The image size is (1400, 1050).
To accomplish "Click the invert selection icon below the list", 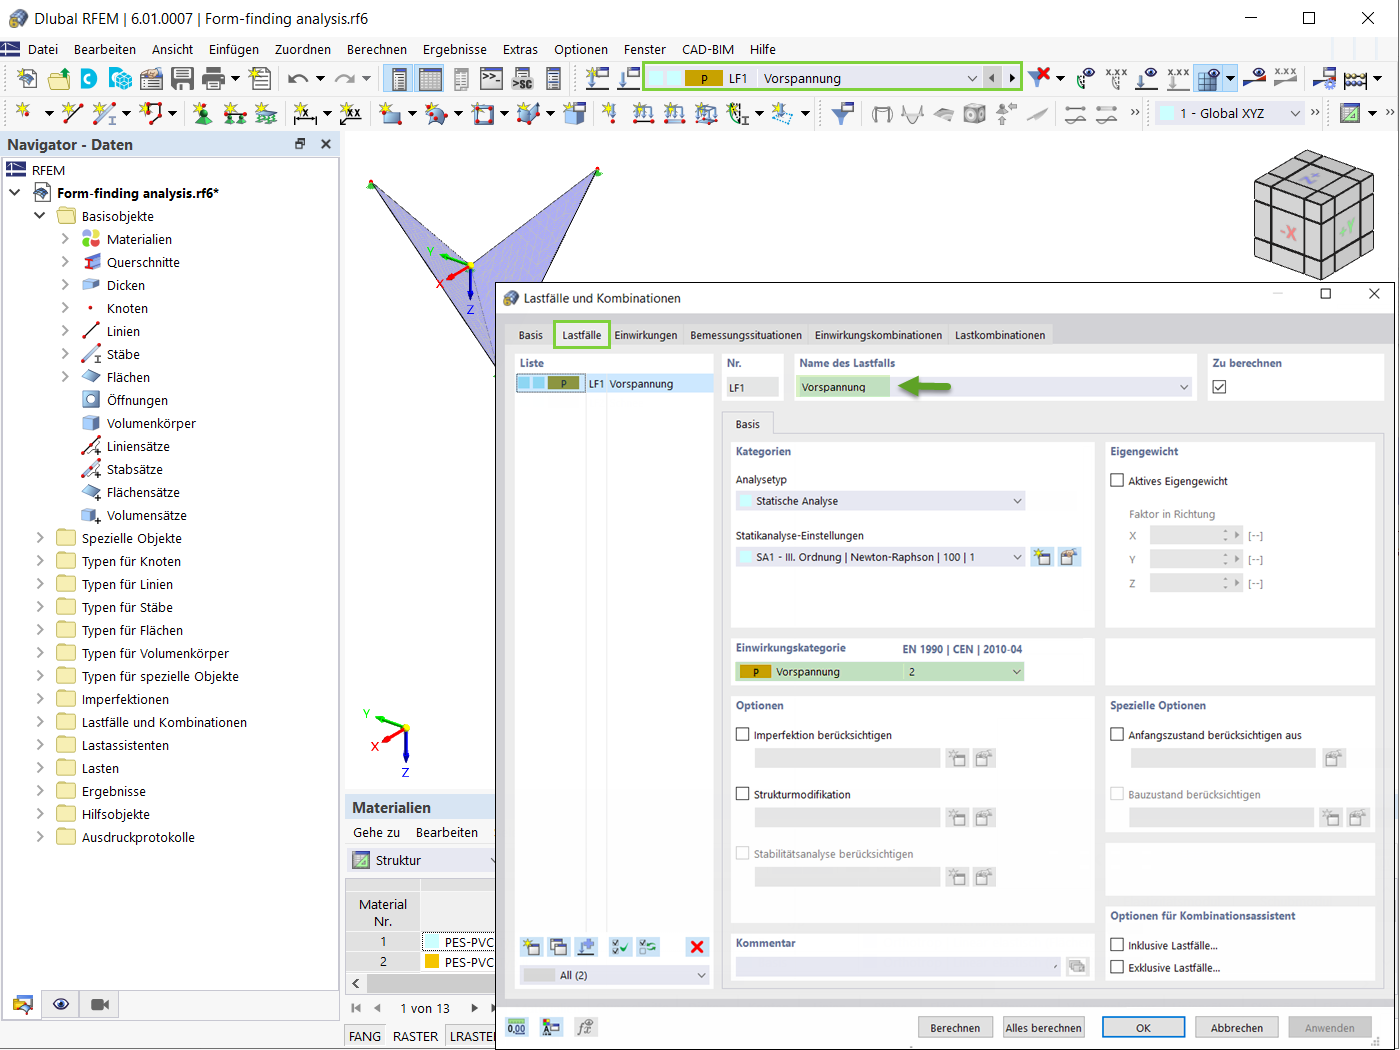I will coord(648,946).
